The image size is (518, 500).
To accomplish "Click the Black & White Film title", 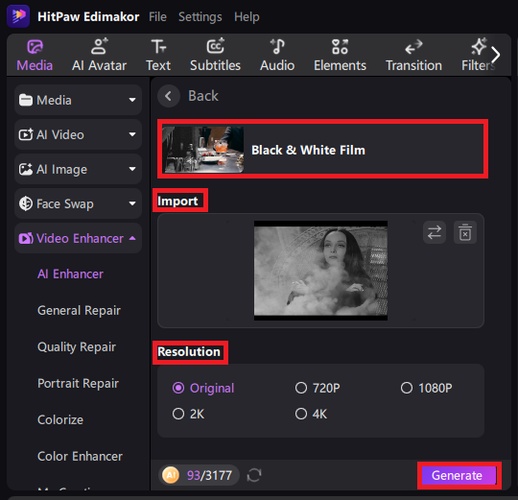I will pos(308,150).
